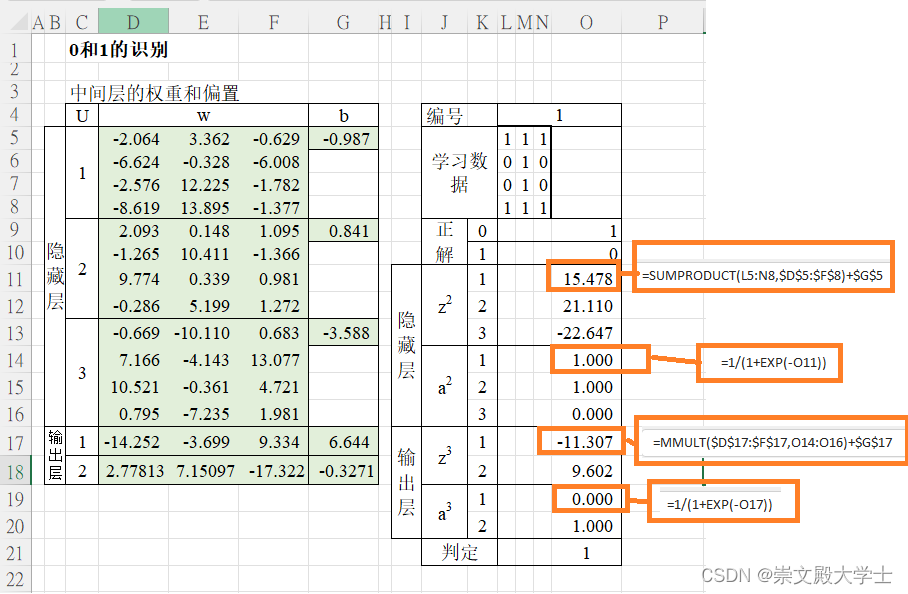Click row 18 header
Screen dimensions: 908x594
15,472
